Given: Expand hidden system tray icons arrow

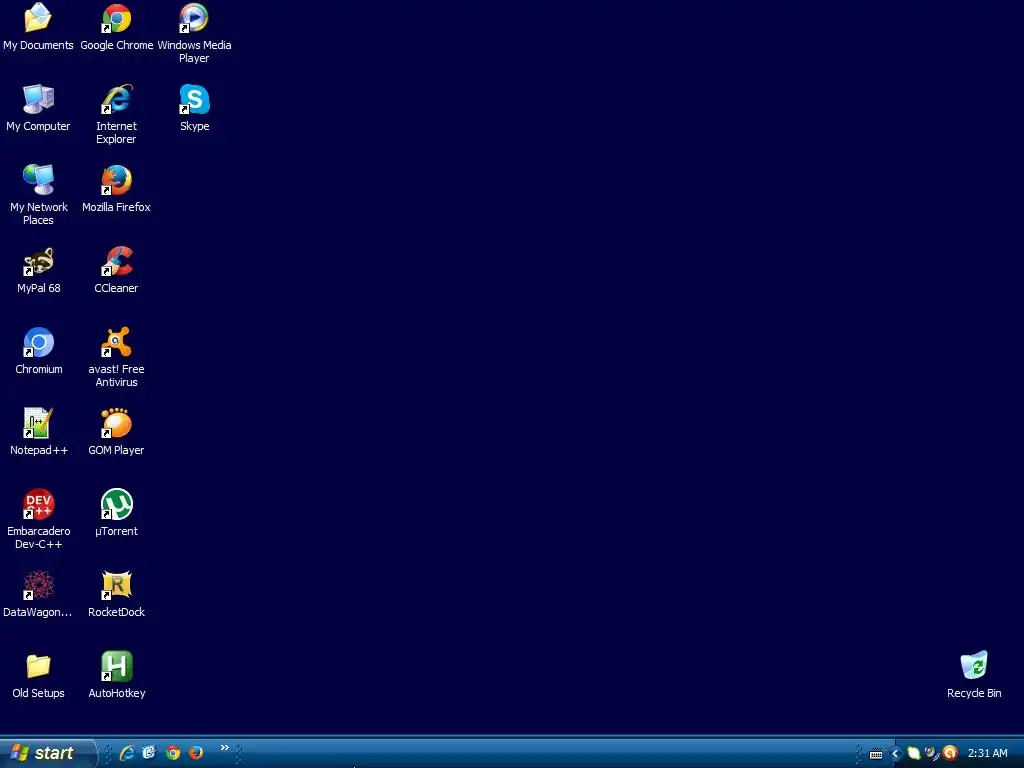Looking at the screenshot, I should (896, 754).
